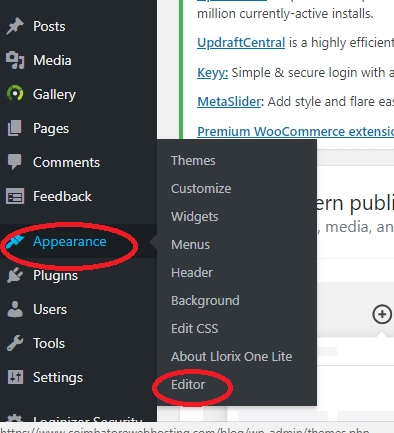Open Editor from Appearance submenu

point(188,385)
